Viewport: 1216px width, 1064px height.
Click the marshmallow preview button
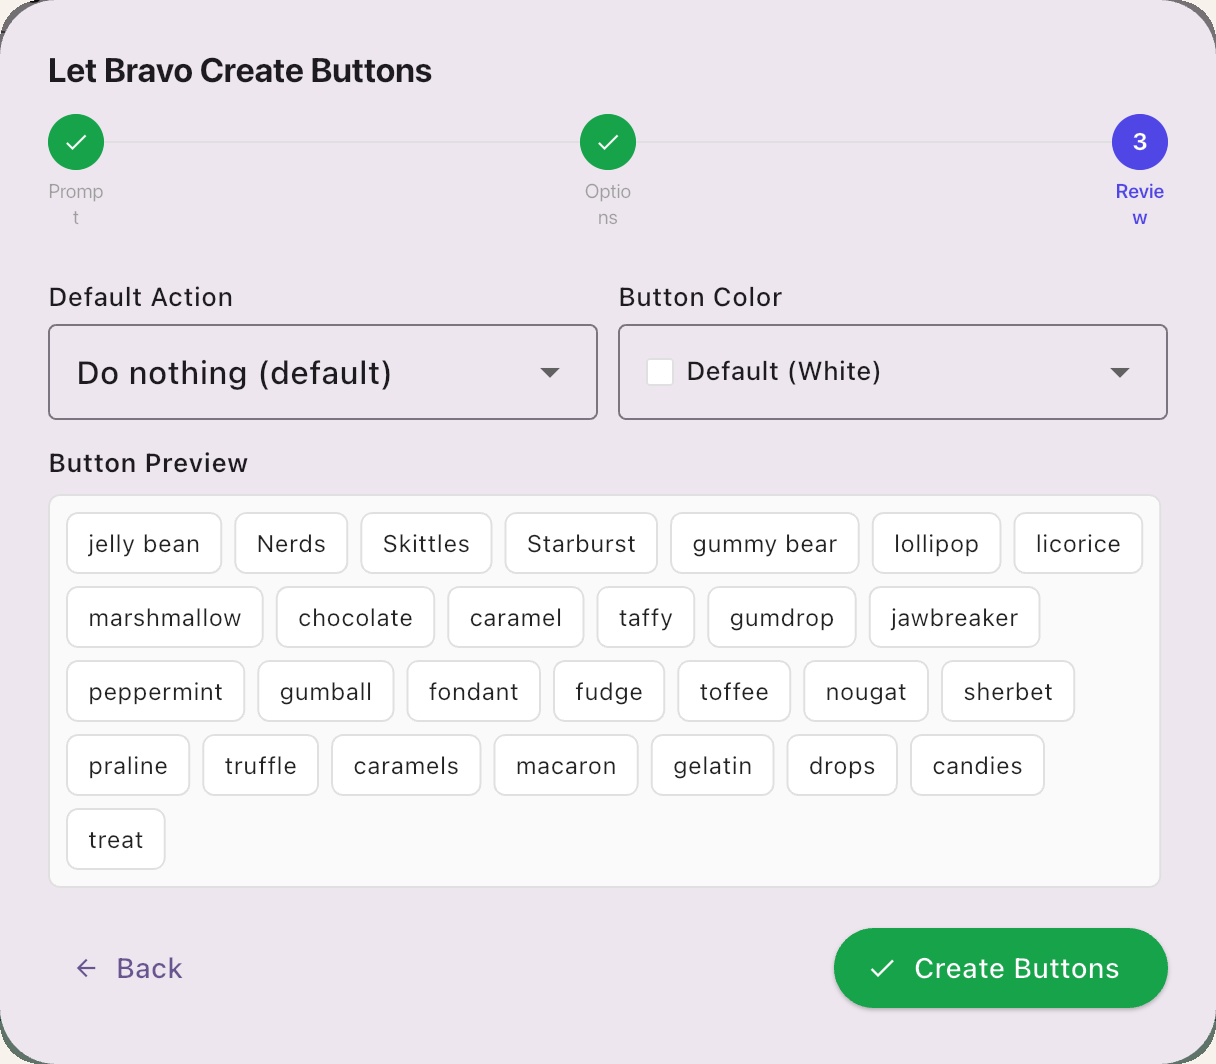(165, 617)
